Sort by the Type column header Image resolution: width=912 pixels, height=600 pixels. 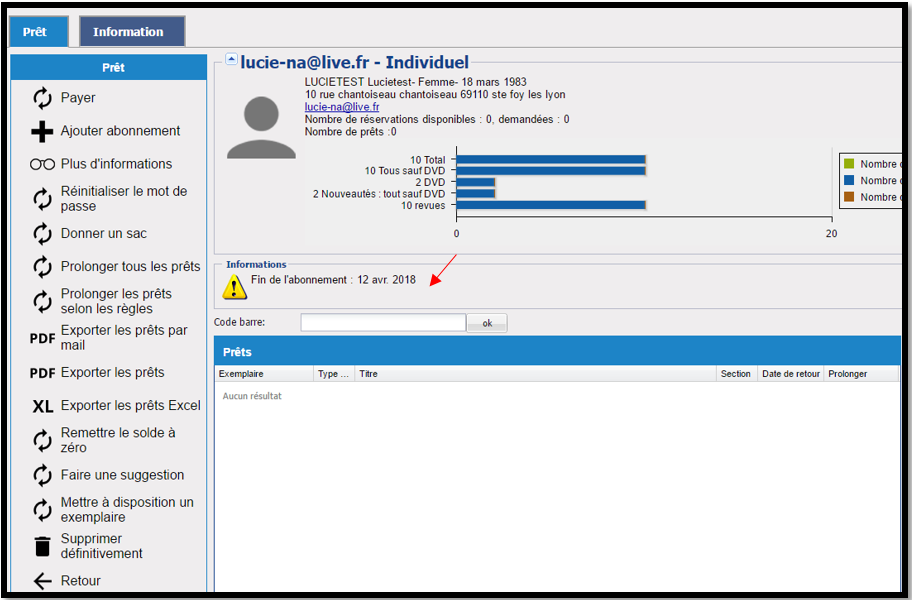point(334,374)
